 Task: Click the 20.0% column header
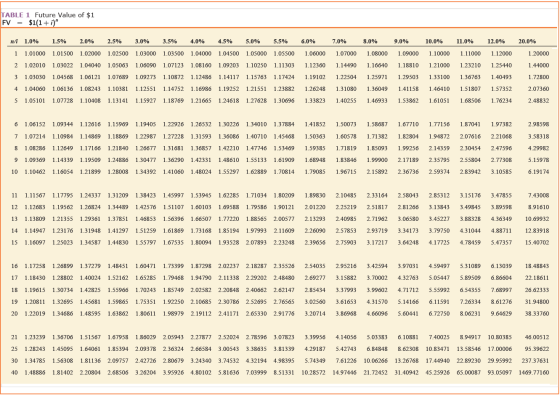527,41
